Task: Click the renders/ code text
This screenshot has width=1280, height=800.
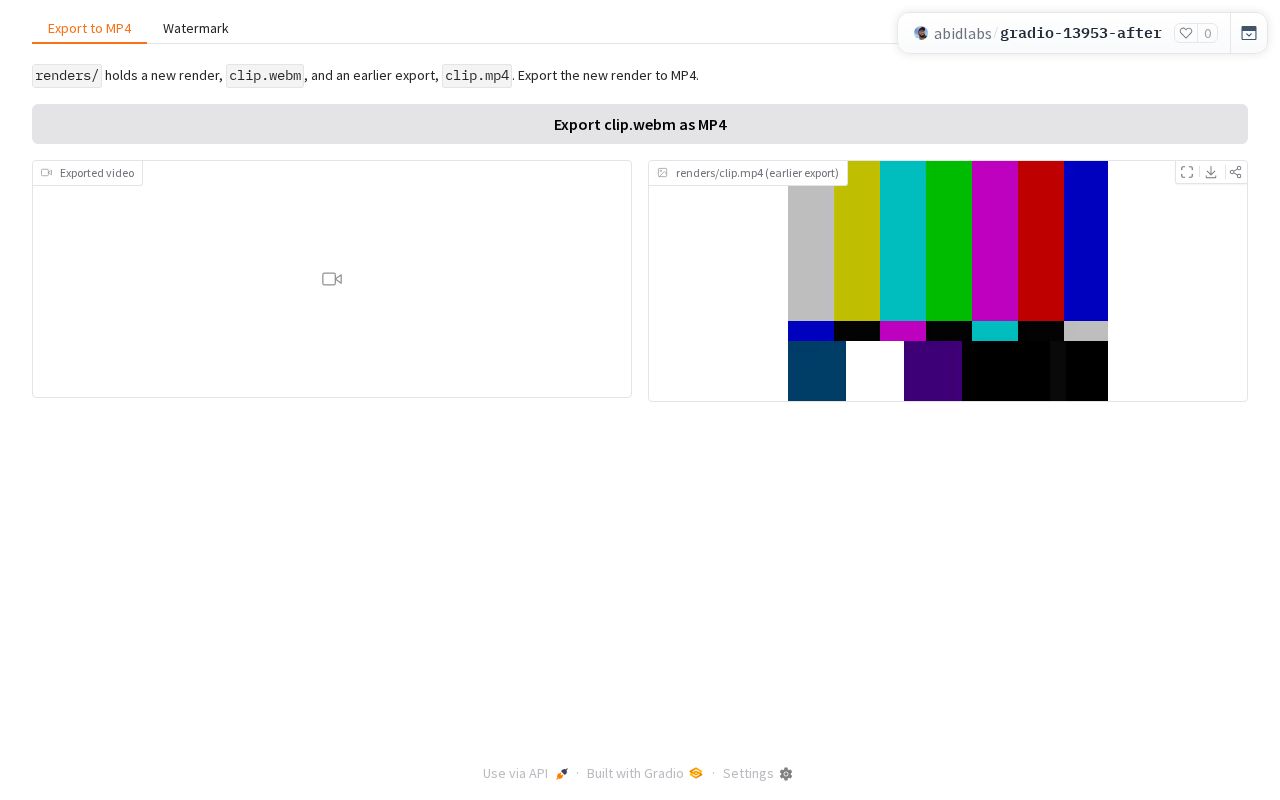Action: 67,75
